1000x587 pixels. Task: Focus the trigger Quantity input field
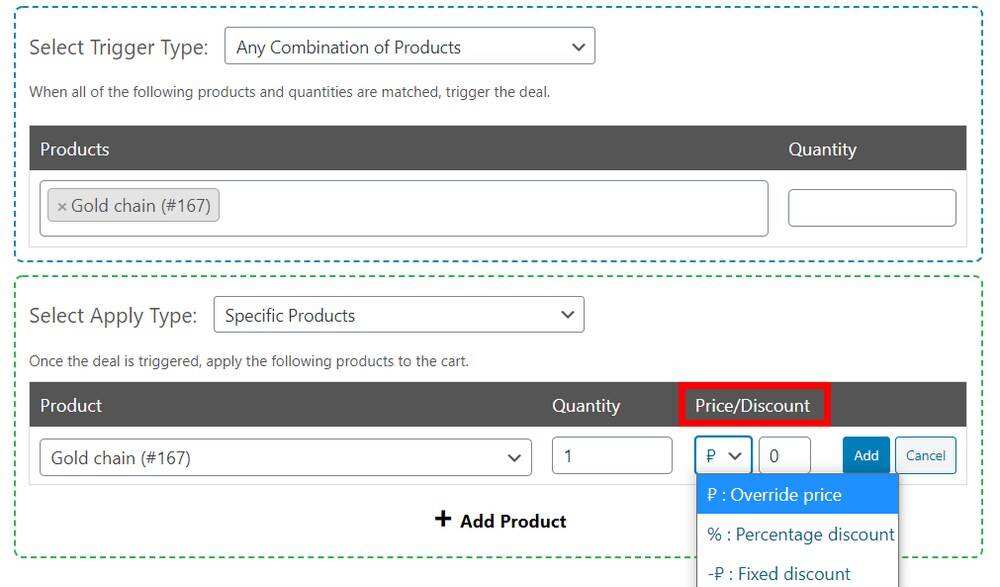coord(871,208)
